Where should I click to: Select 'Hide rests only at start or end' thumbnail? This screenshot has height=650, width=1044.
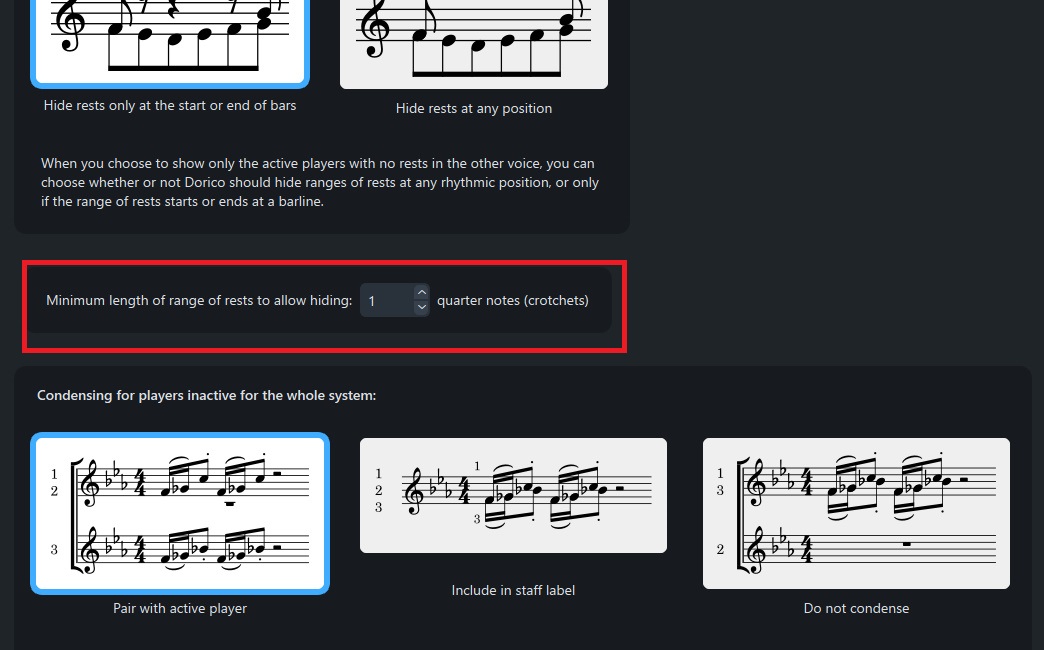click(170, 41)
